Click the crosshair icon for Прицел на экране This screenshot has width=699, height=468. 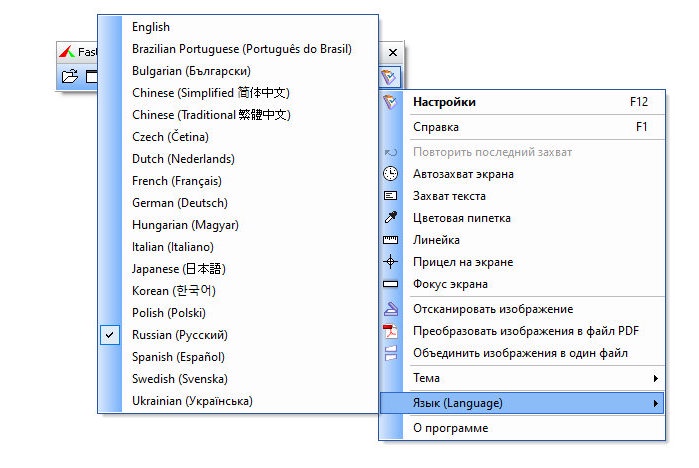(391, 262)
